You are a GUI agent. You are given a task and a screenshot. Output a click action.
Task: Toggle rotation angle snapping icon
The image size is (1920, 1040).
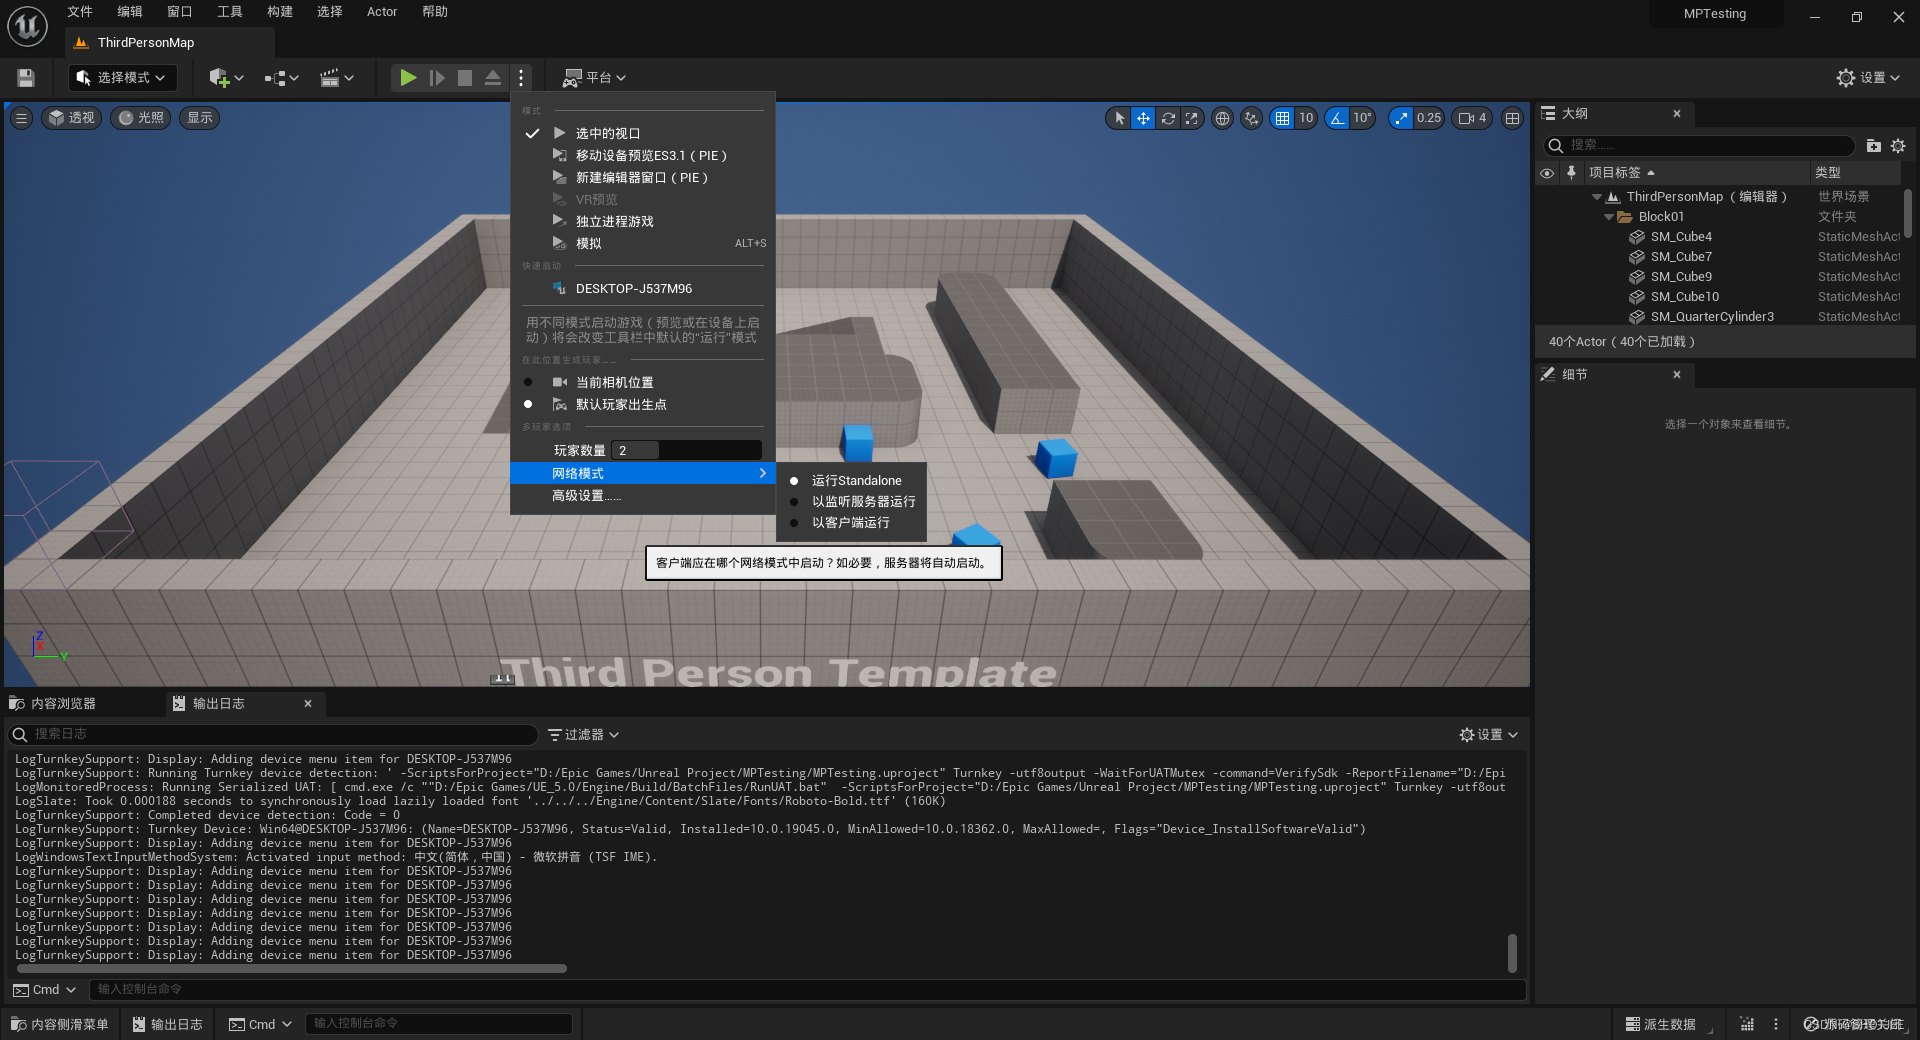point(1337,118)
